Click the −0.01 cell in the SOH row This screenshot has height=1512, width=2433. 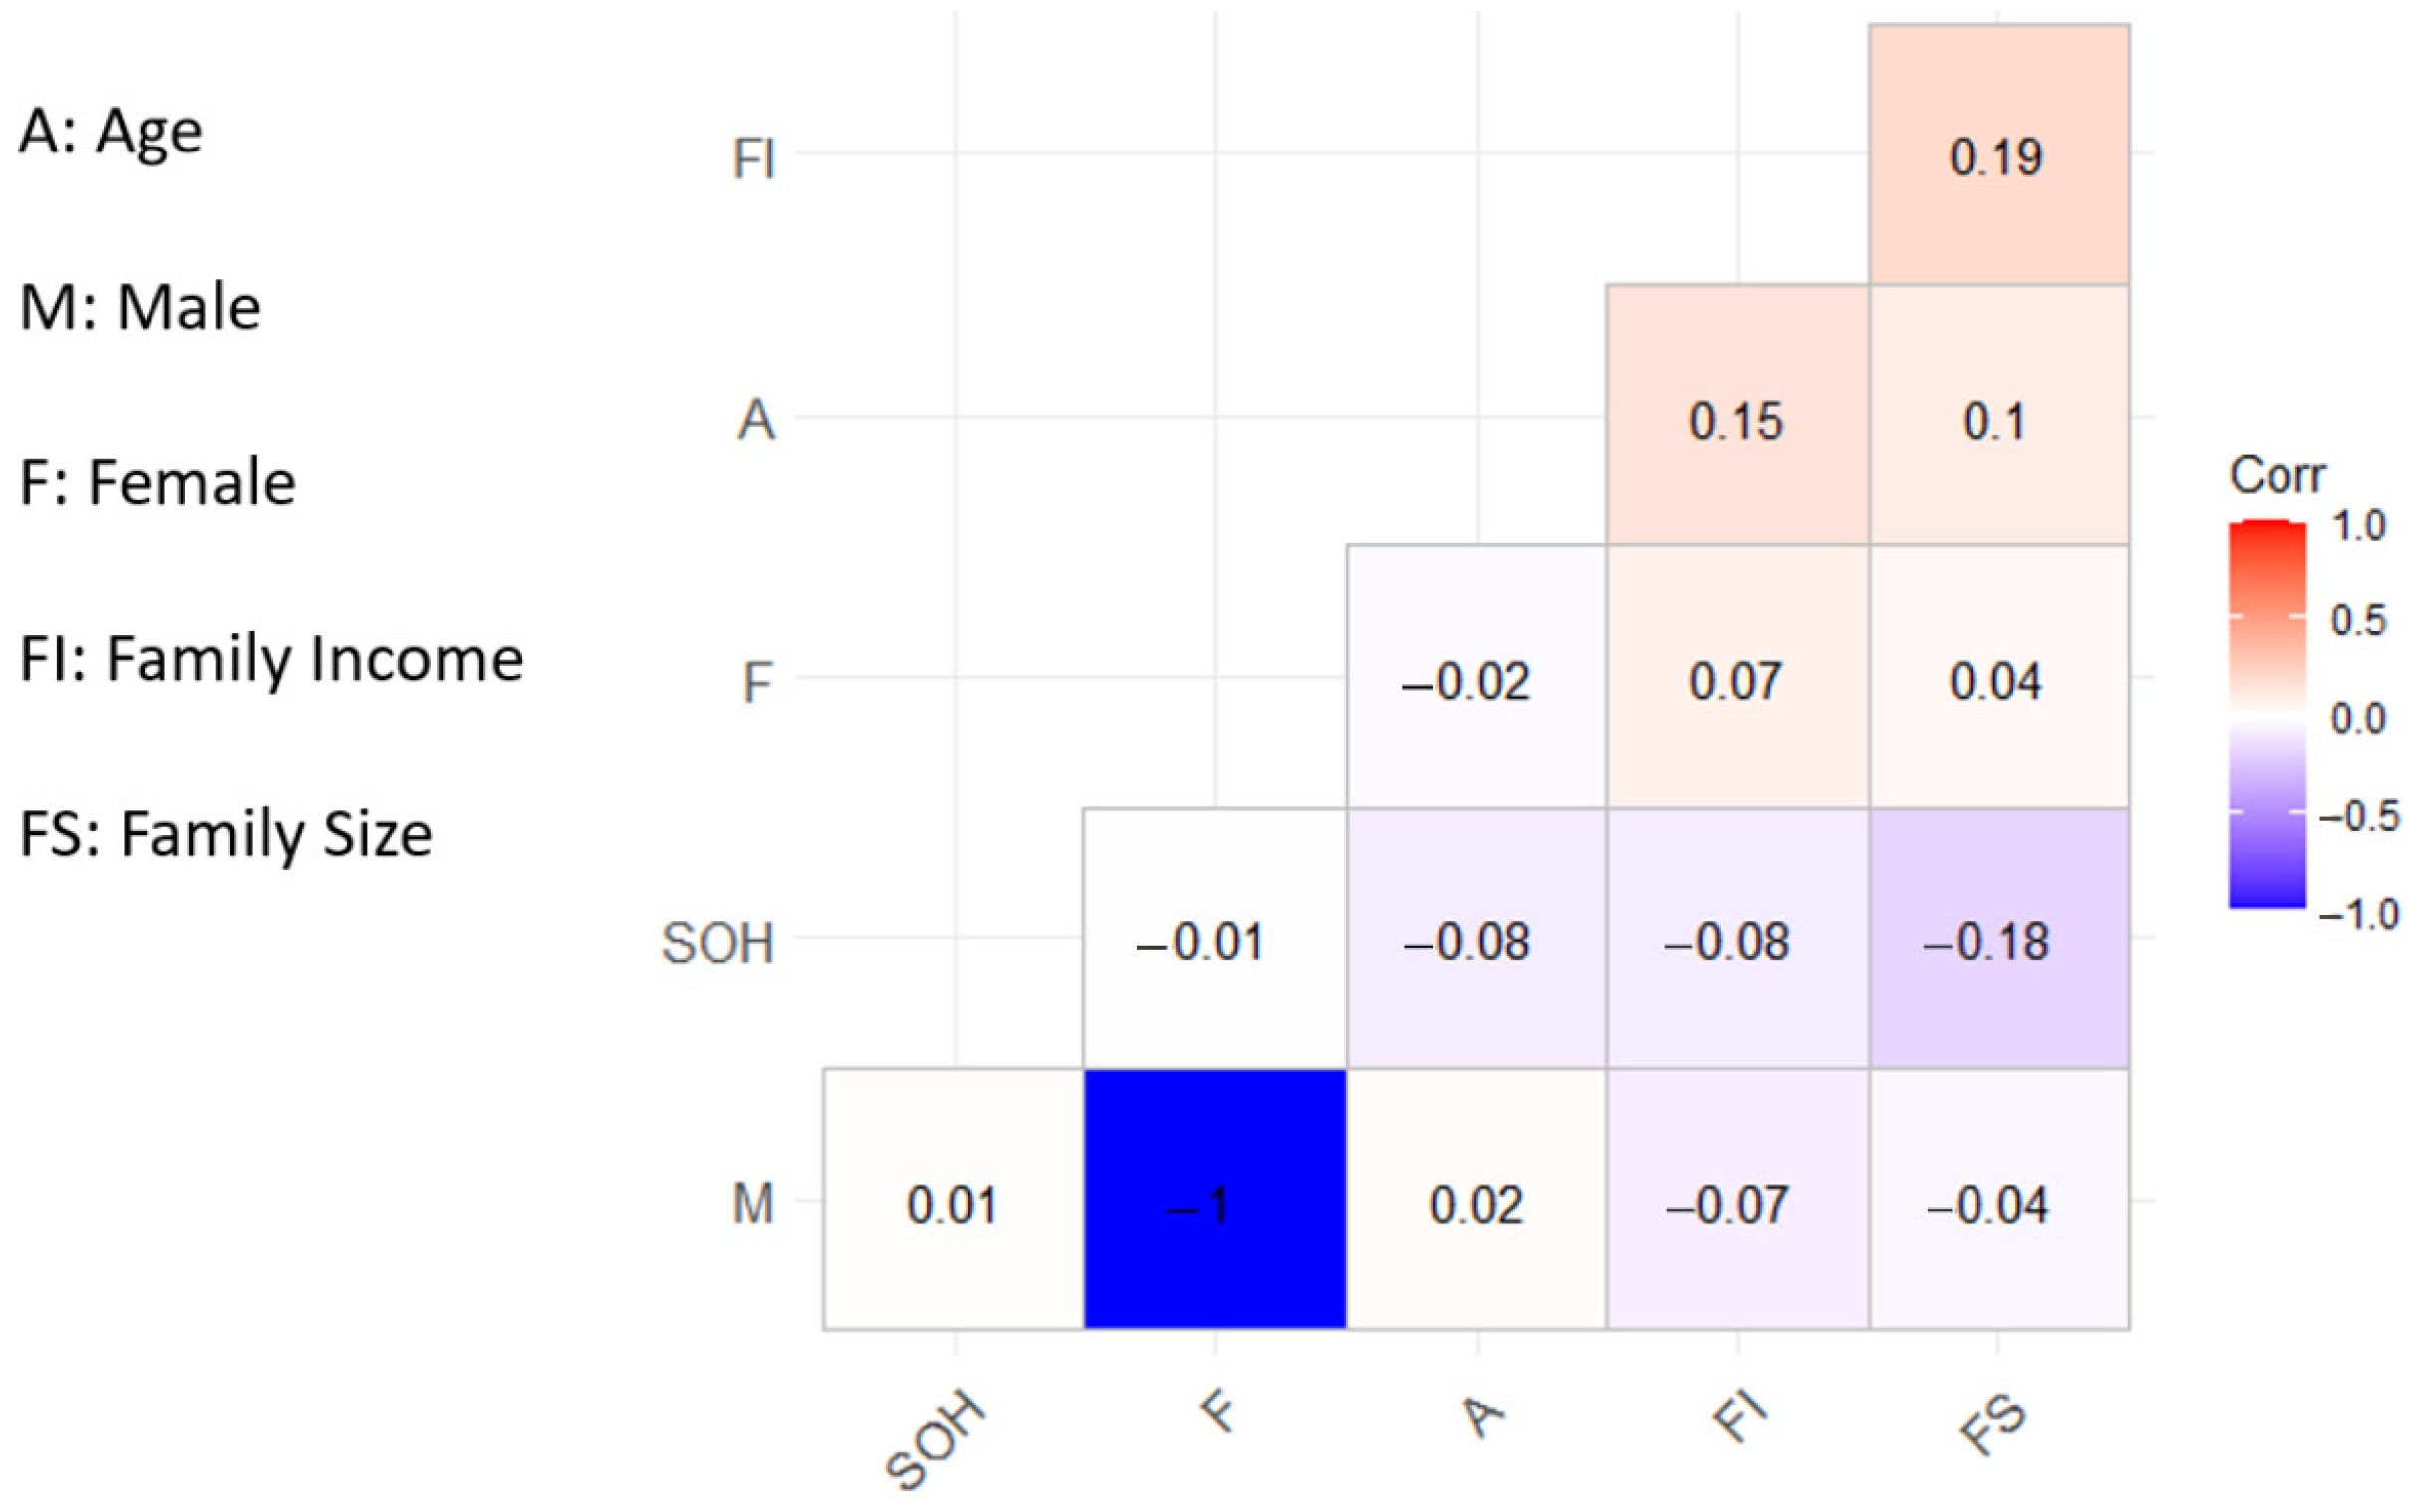[1214, 940]
